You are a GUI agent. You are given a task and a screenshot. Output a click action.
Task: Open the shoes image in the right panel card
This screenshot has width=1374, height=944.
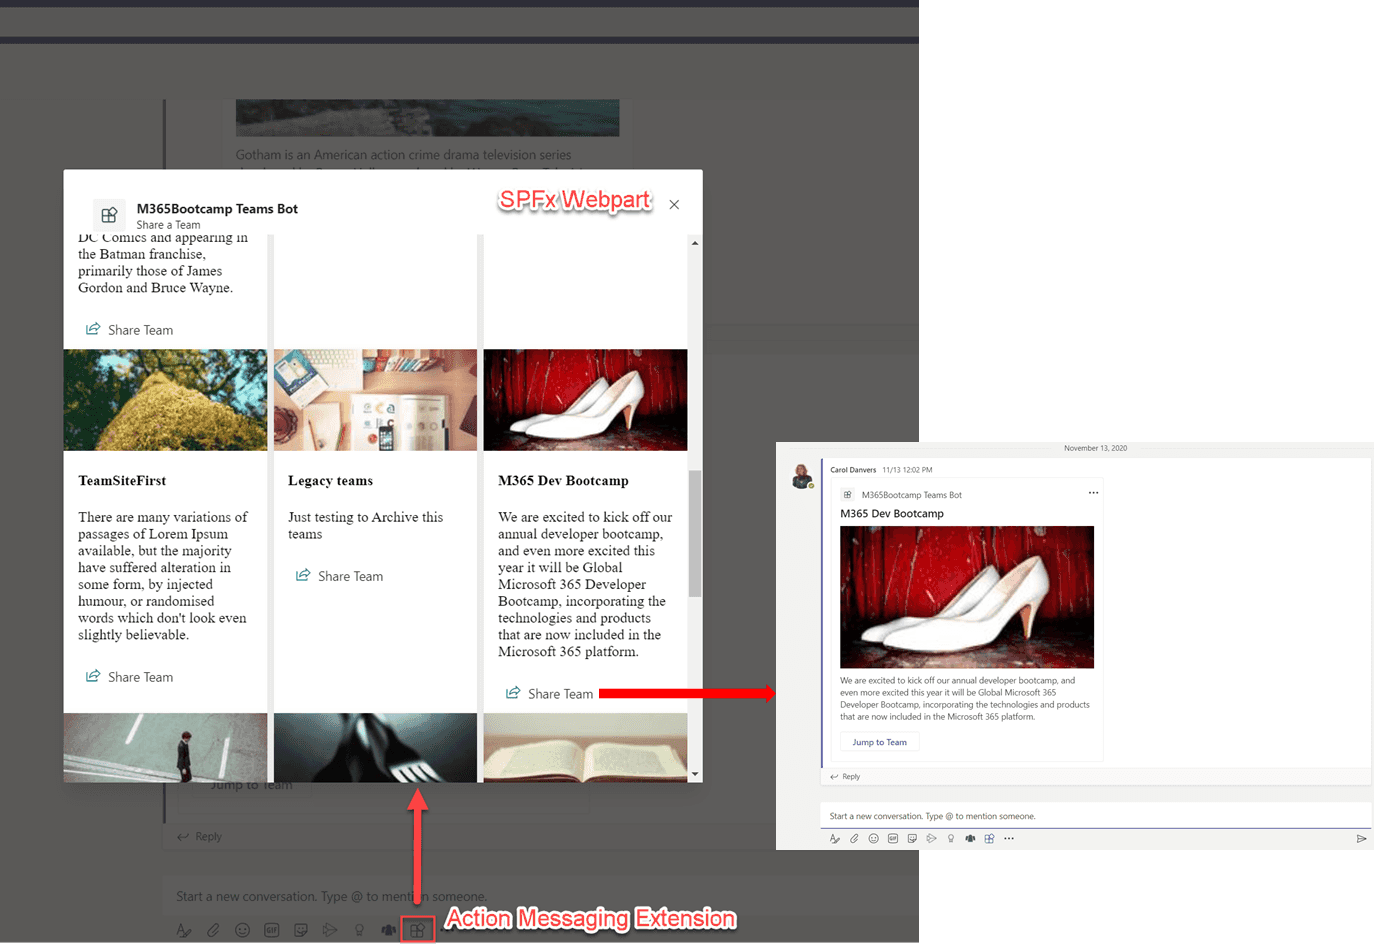967,597
